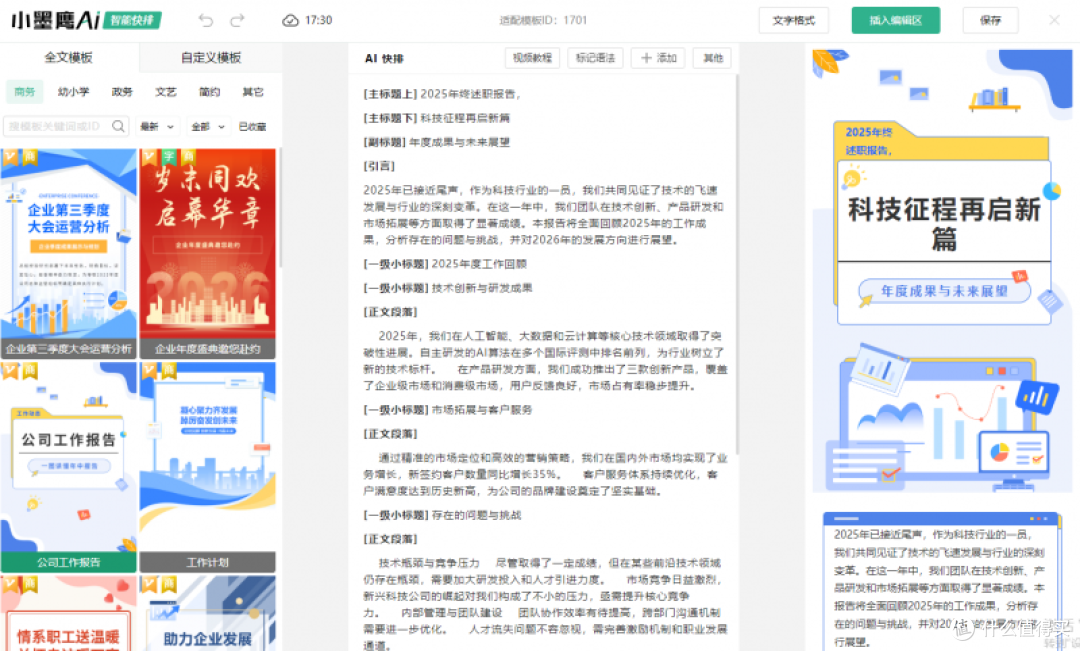
Task: Select the 幼小学 category
Action: tap(74, 92)
